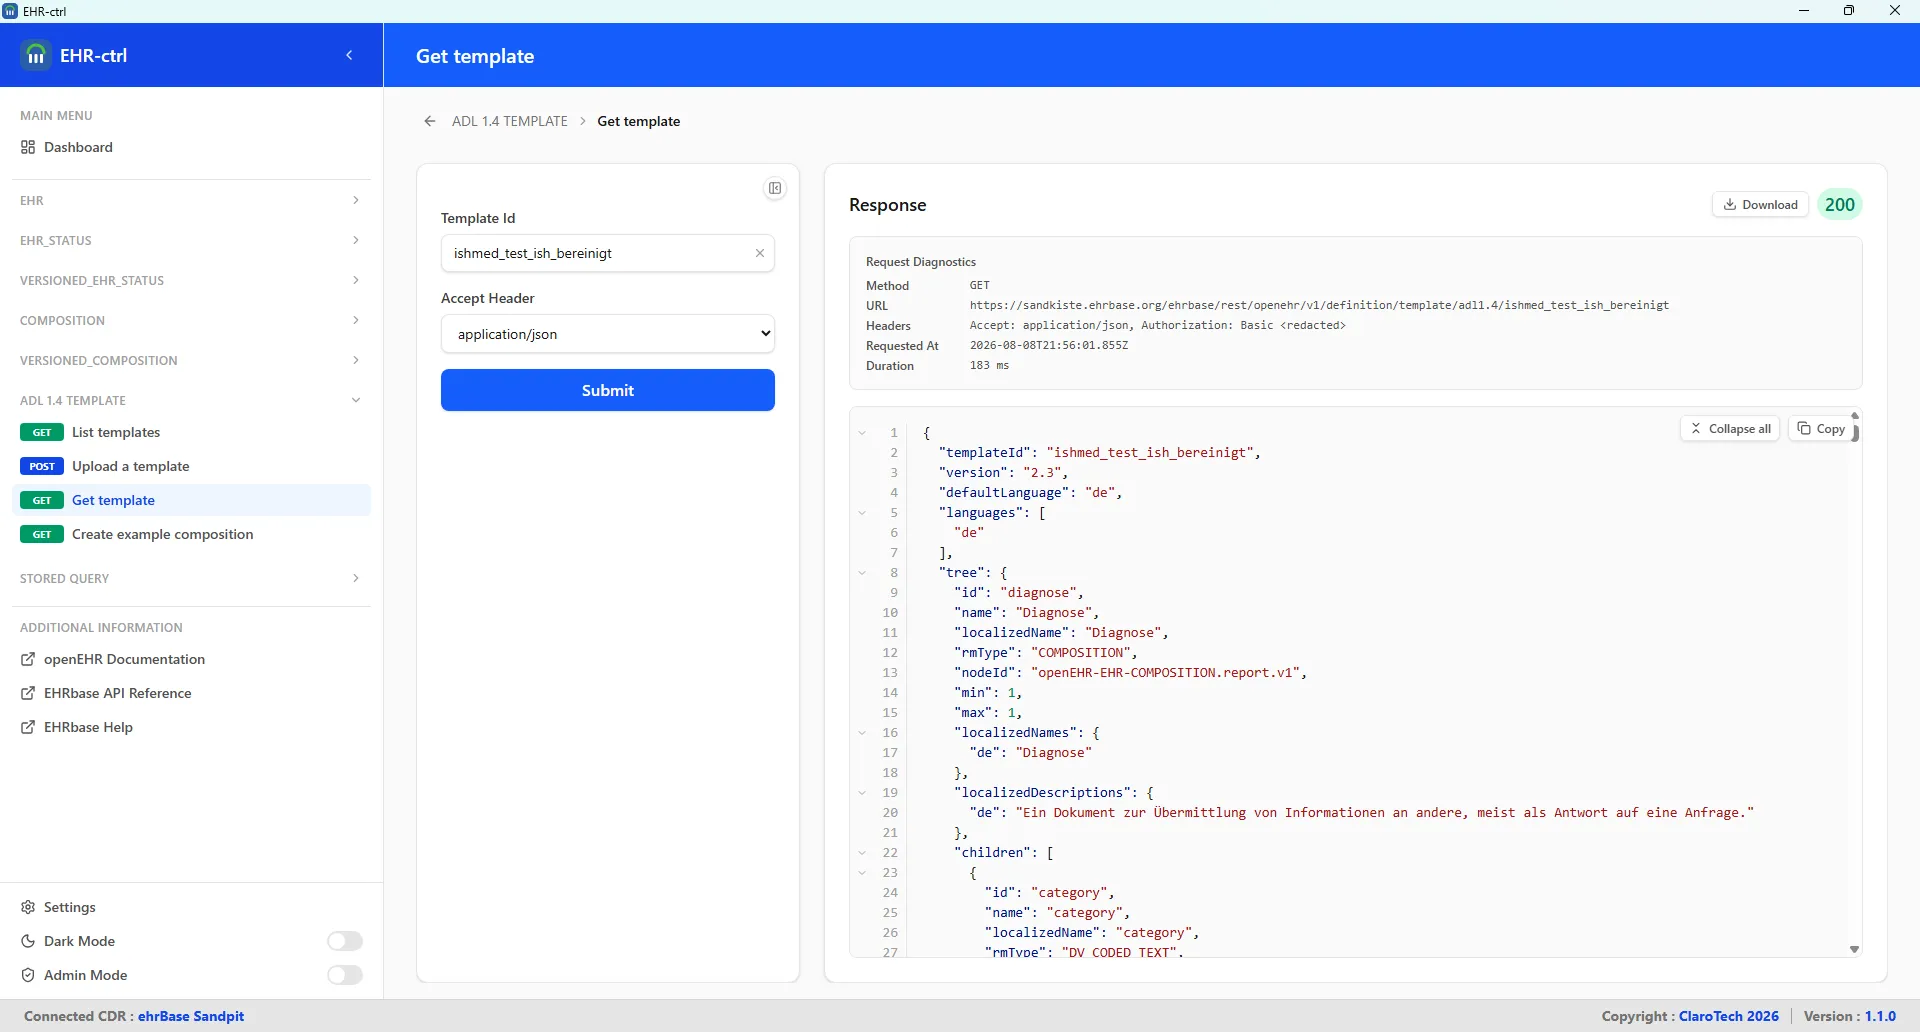Expand the EHR_STATUS menu section
1920x1032 pixels.
pos(190,240)
